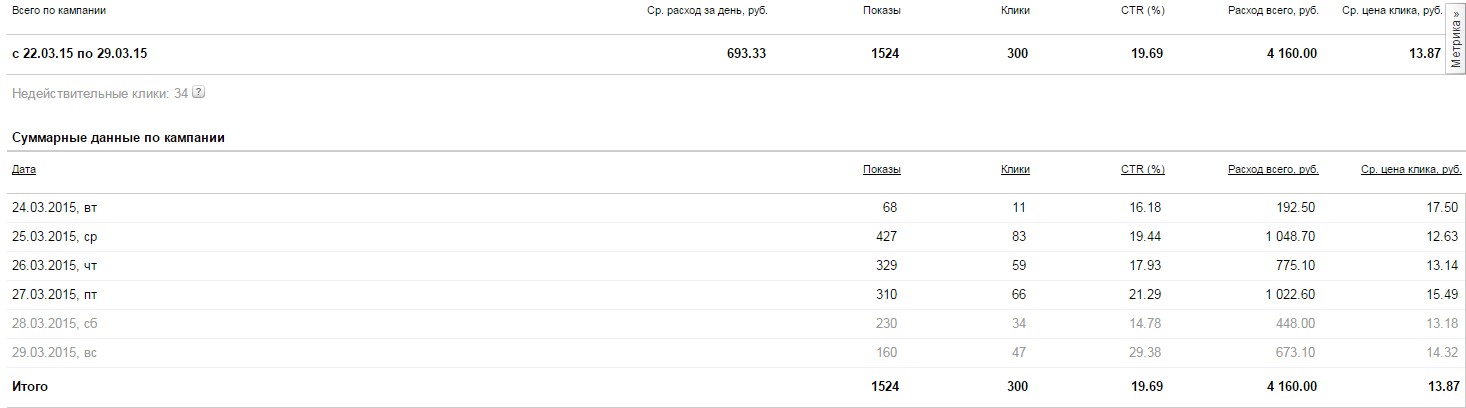Click the 1 048.70 expense value
The image size is (1466, 408).
[1286, 237]
